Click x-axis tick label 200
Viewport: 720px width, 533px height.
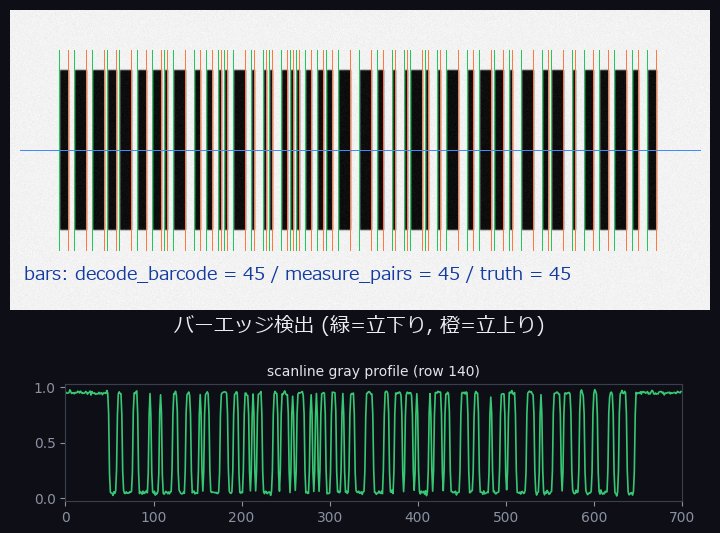(242, 517)
